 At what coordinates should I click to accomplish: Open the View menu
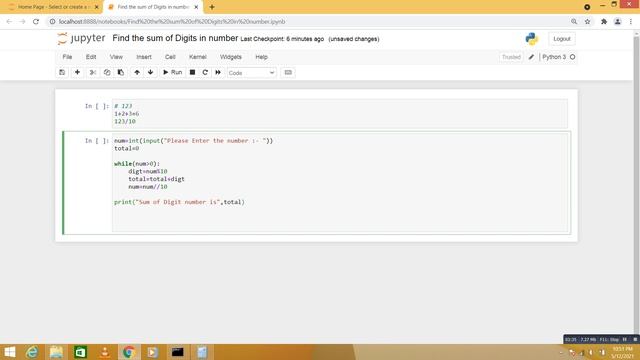[116, 57]
